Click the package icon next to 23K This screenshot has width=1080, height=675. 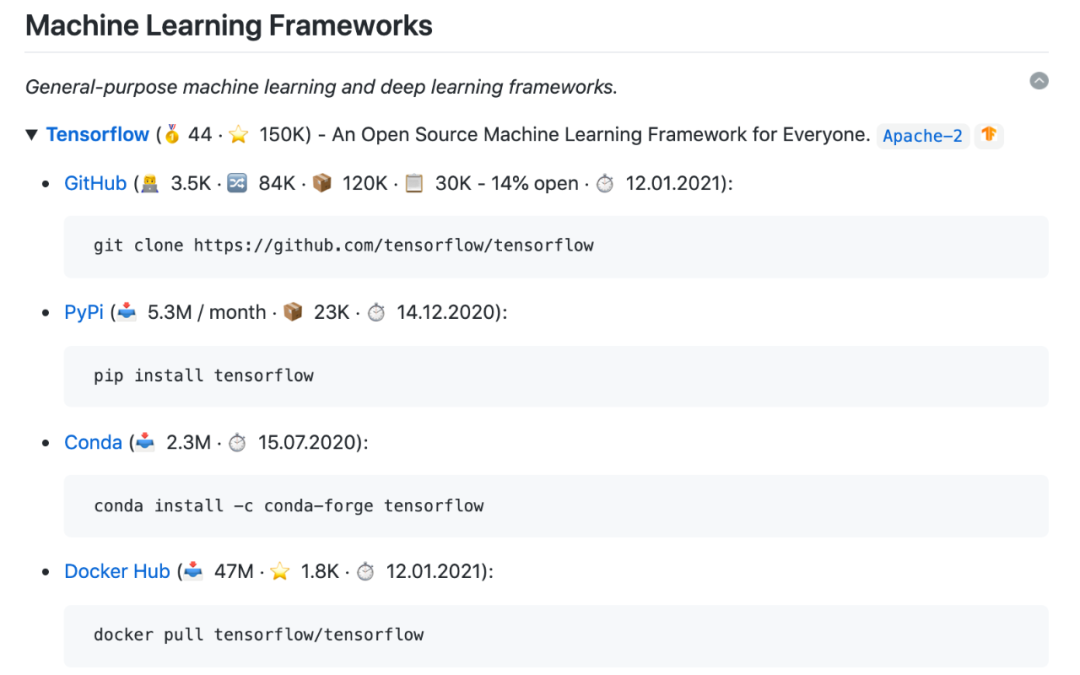click(x=293, y=311)
